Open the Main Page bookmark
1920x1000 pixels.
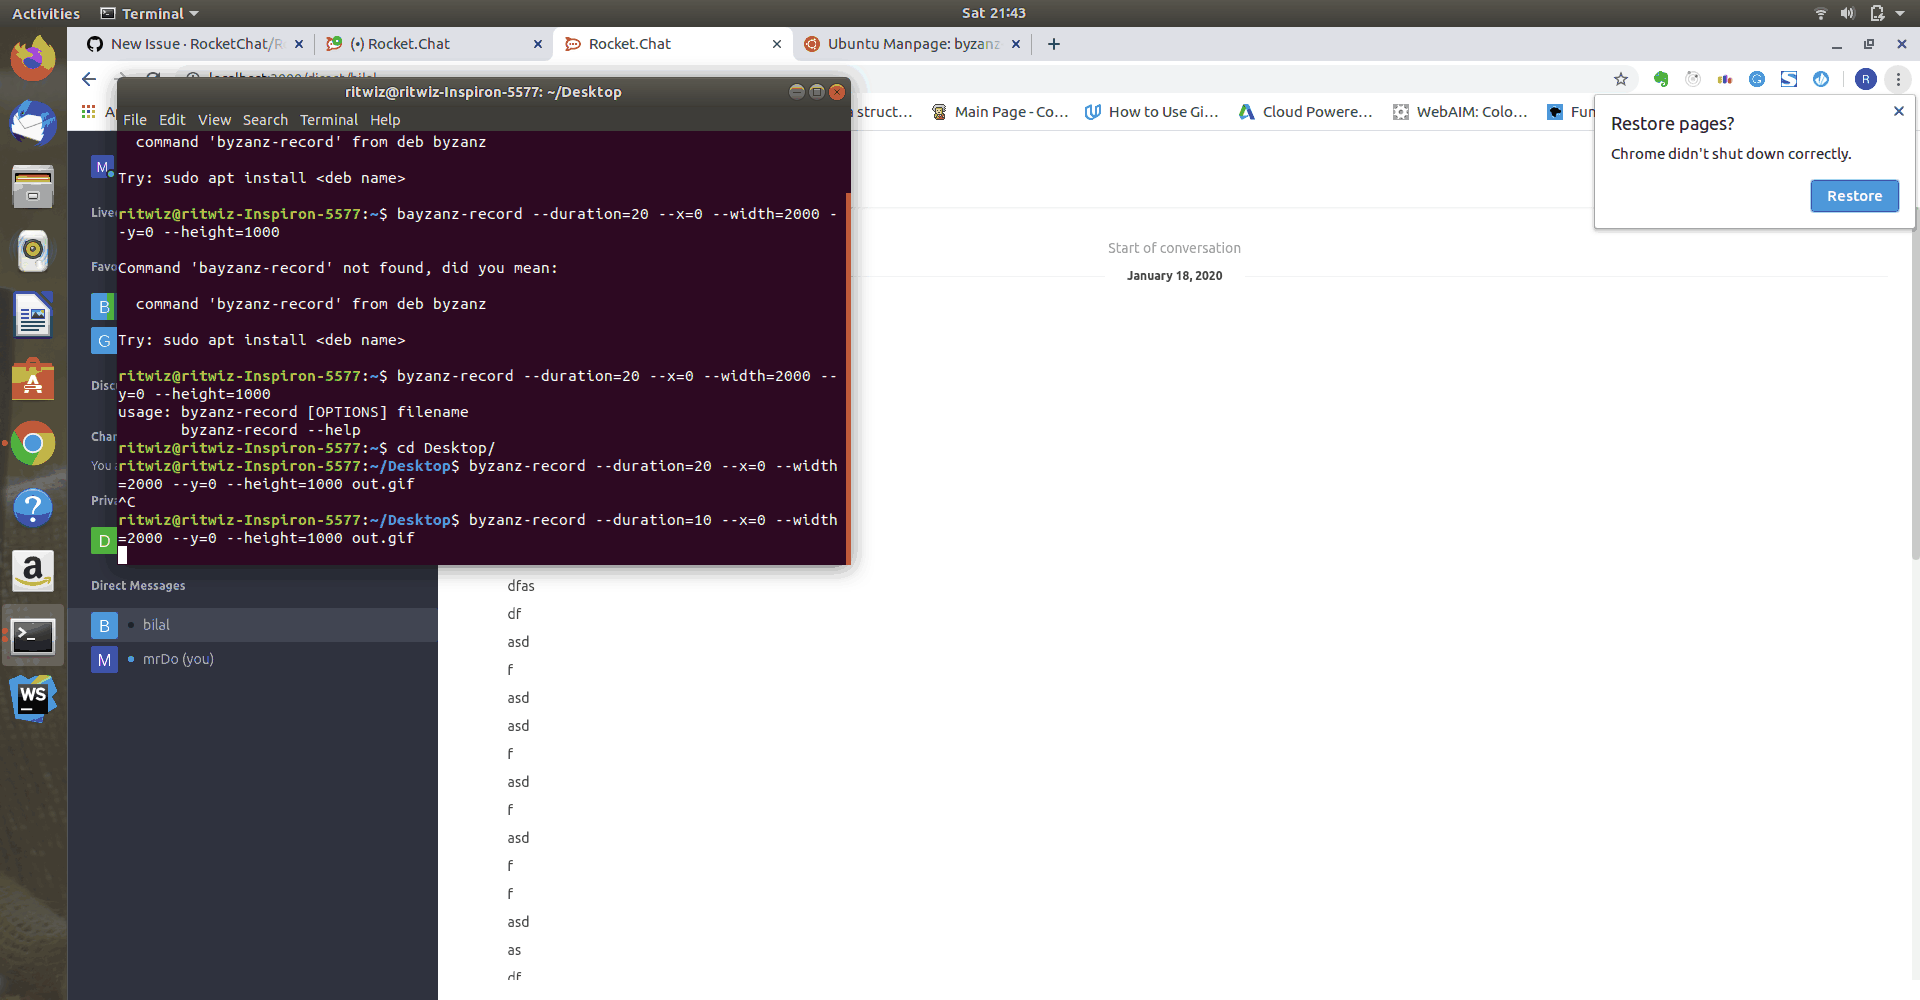[x=999, y=112]
